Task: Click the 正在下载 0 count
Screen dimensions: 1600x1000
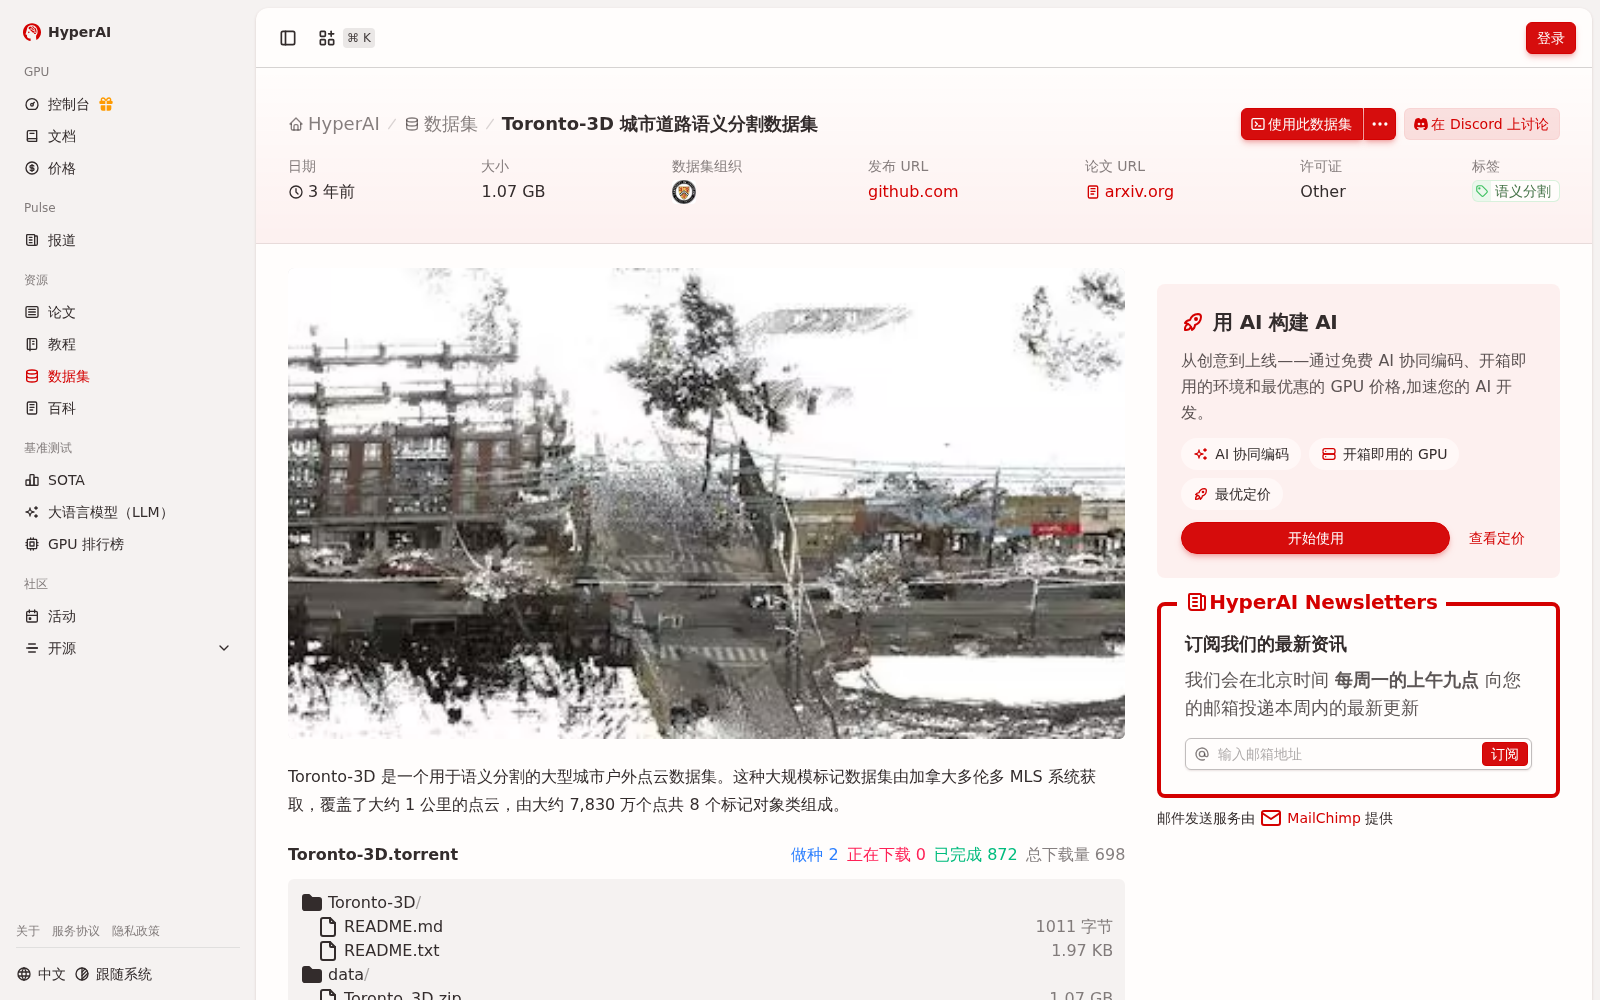Action: click(886, 854)
